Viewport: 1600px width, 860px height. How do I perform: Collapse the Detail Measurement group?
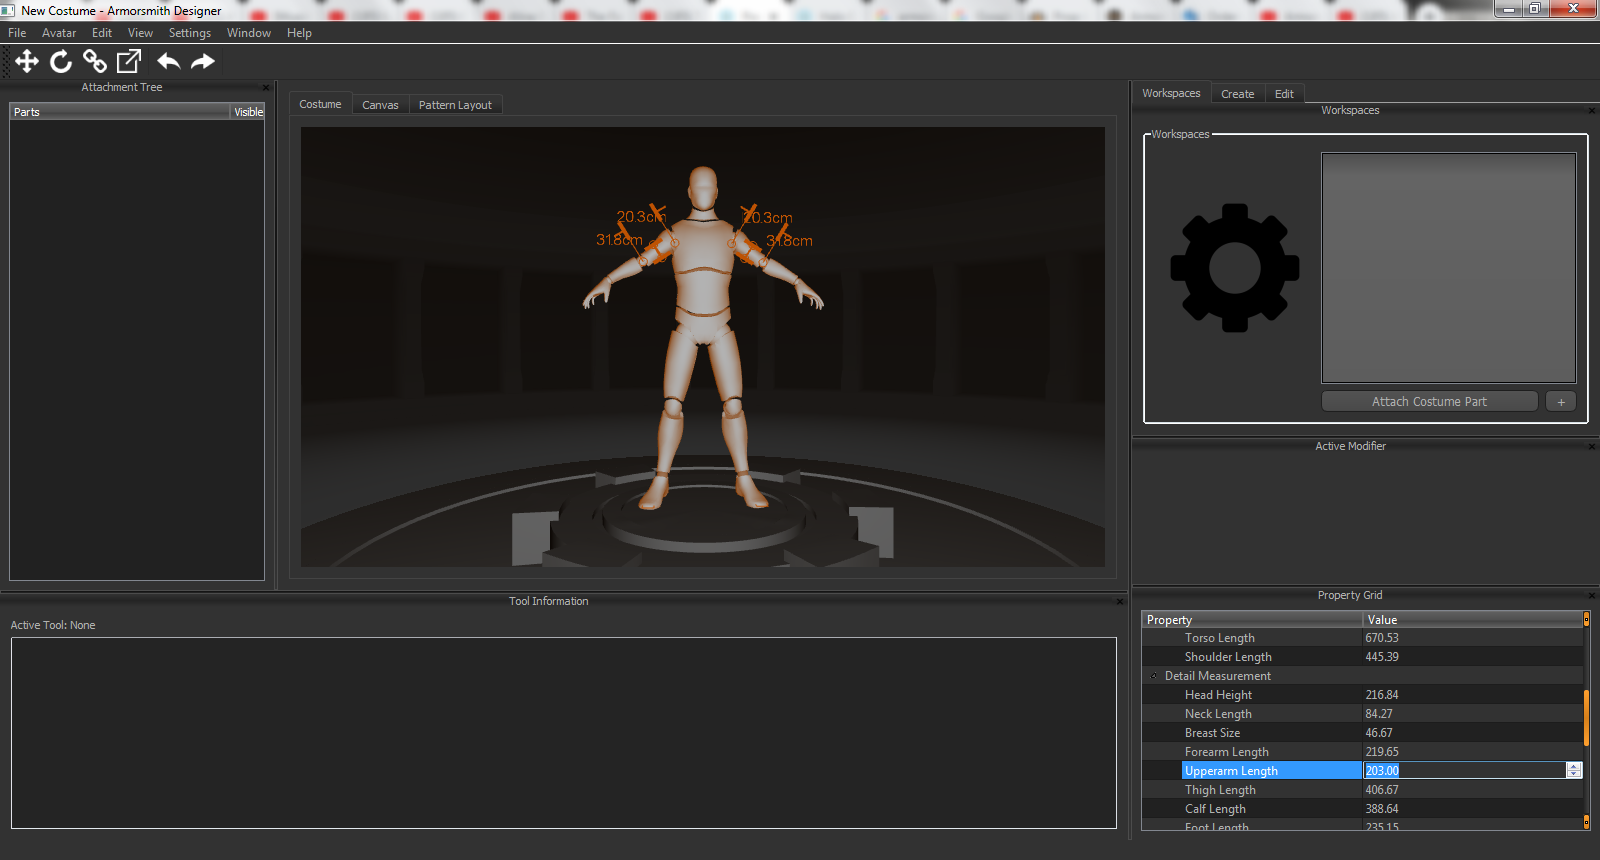(1154, 676)
